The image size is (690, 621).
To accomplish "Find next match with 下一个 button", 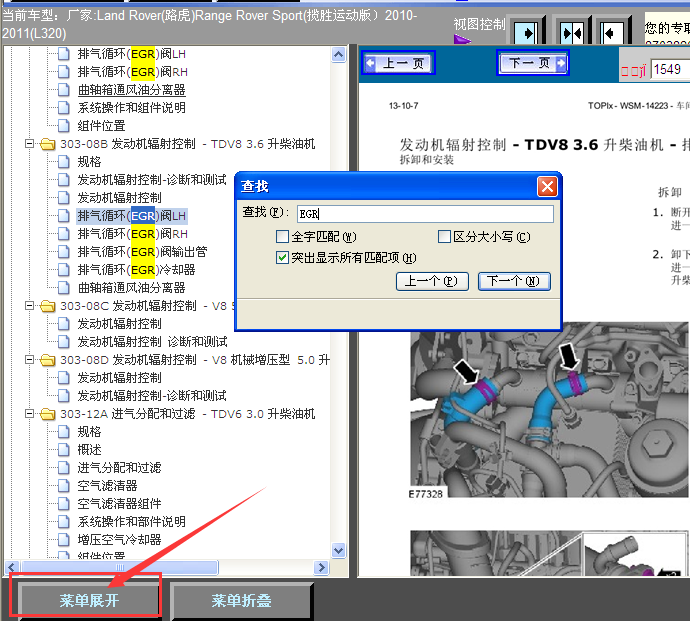I will pyautogui.click(x=514, y=281).
